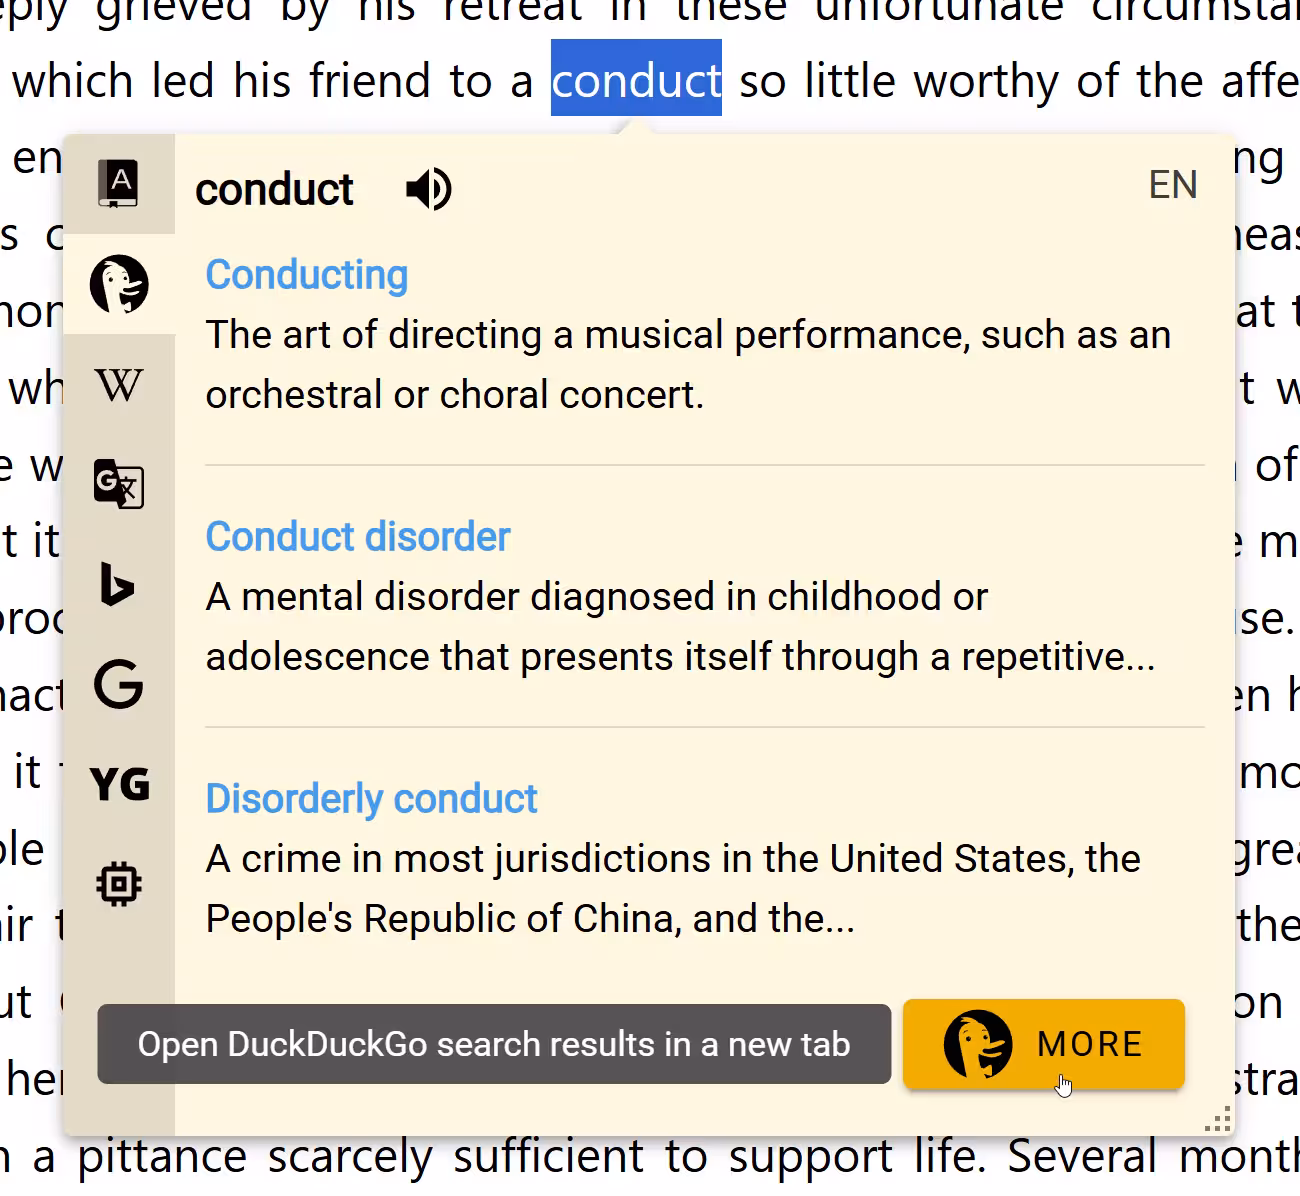
Task: Open the Conduct disorder result link
Action: click(x=358, y=537)
